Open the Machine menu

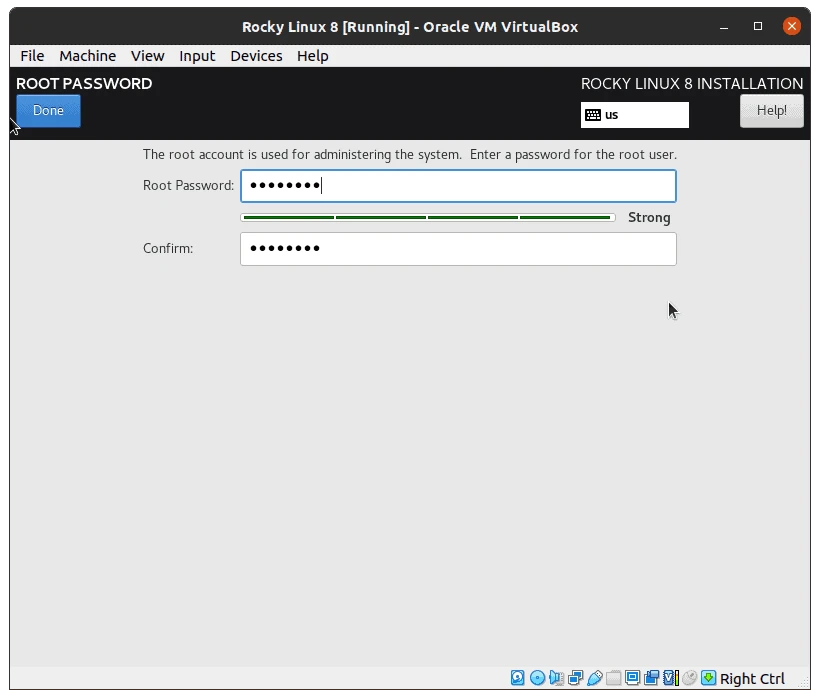point(87,56)
